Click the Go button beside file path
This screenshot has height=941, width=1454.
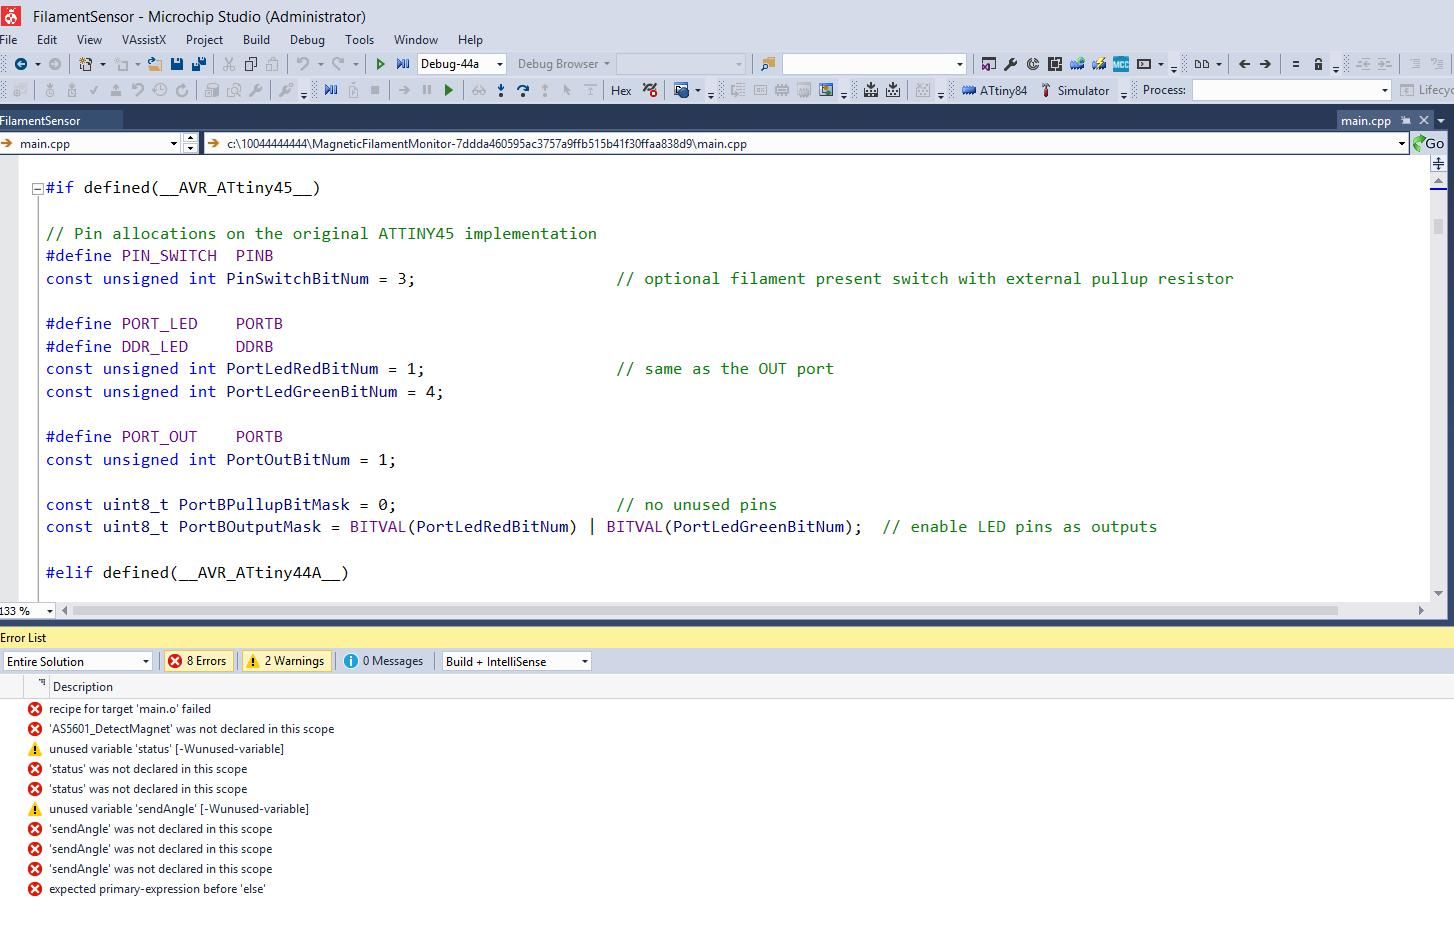(1429, 143)
